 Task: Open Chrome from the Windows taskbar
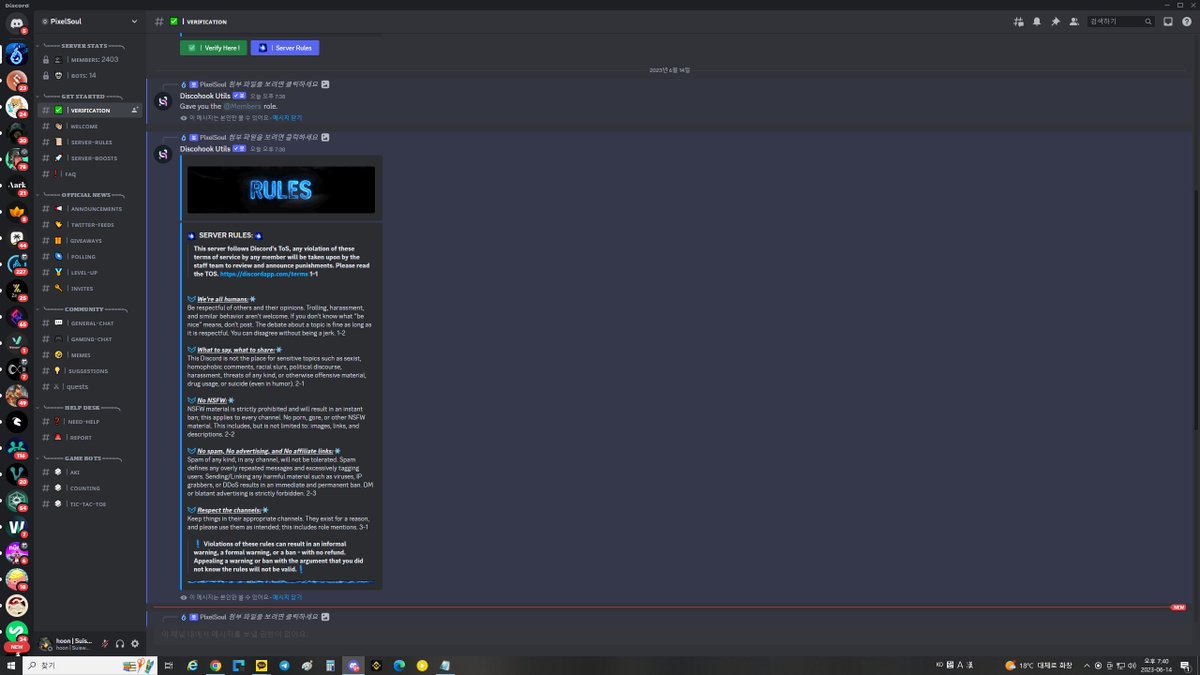tap(216, 665)
